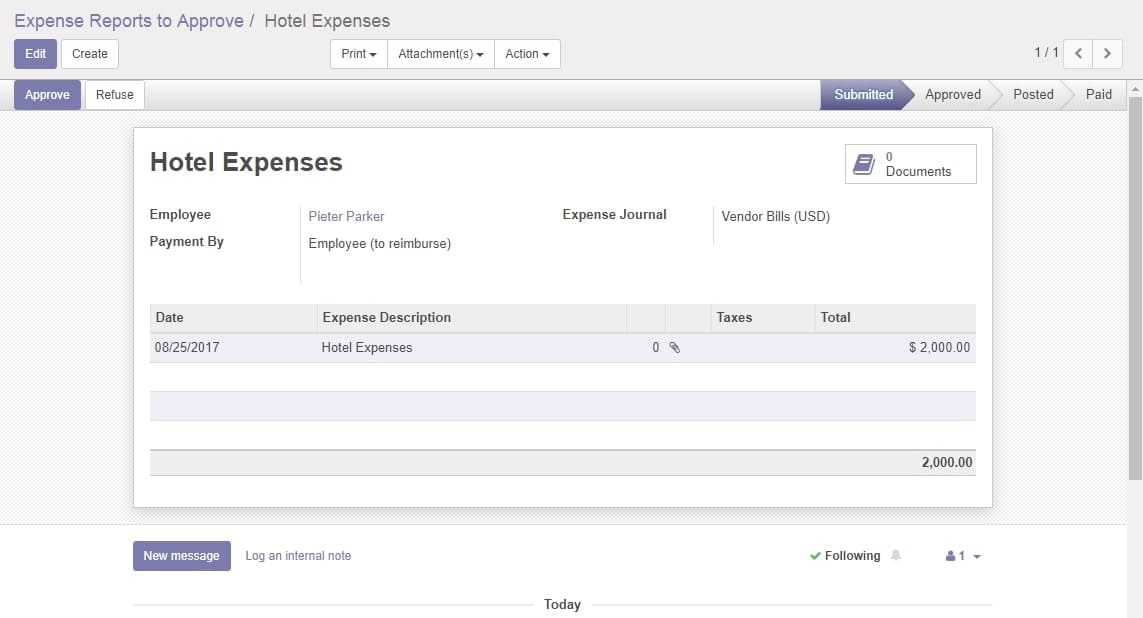The image size is (1143, 618).
Task: Click the Submitted status stage
Action: pos(863,95)
